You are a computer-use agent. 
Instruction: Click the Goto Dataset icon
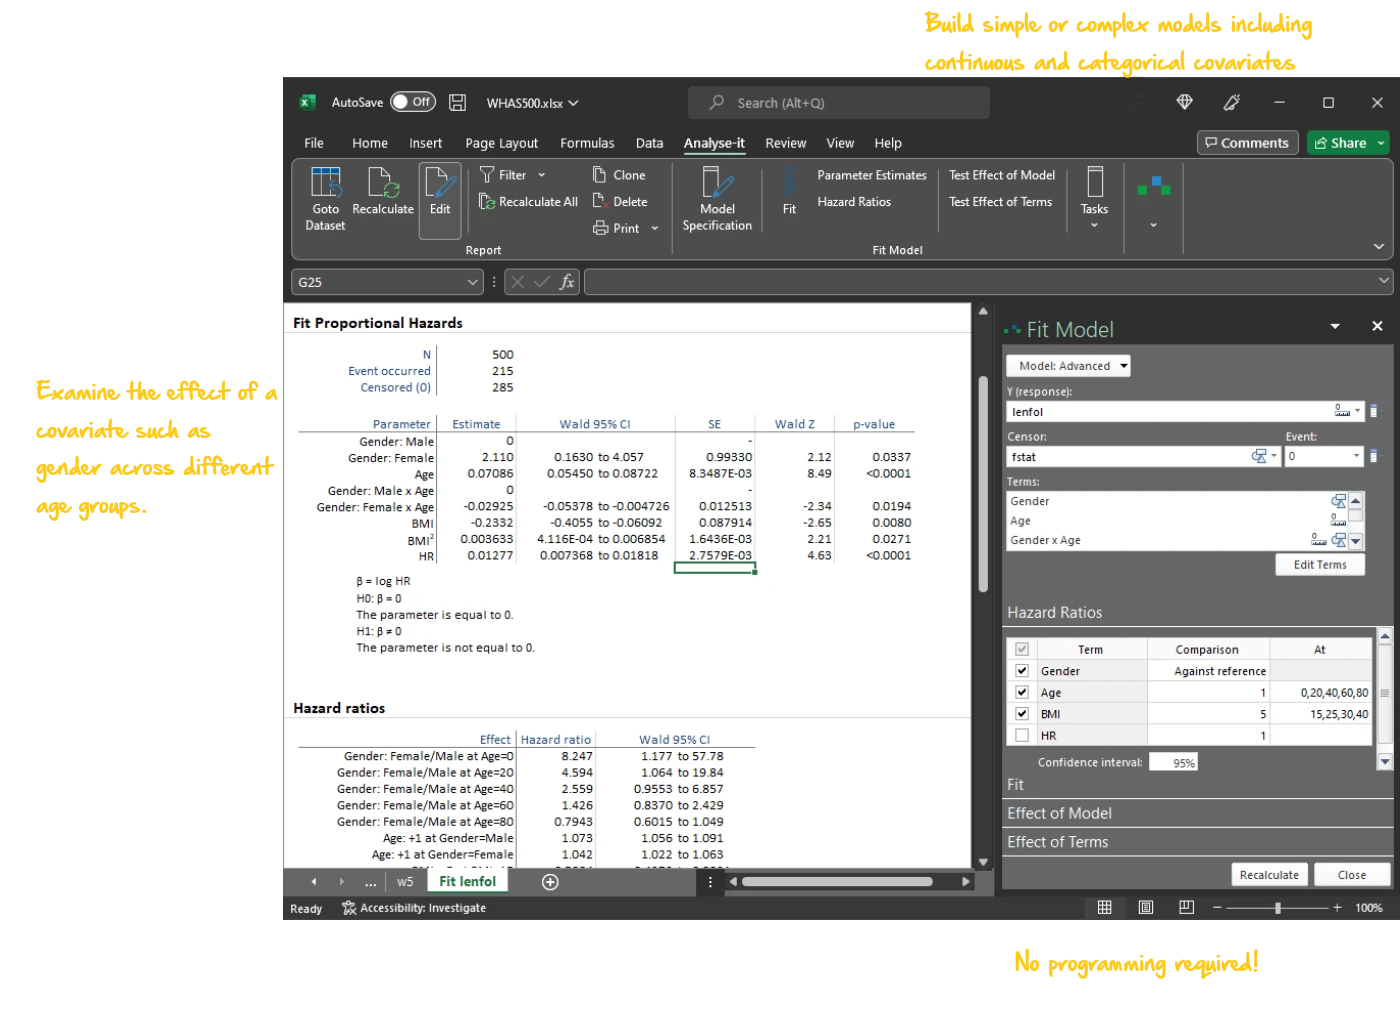325,184
